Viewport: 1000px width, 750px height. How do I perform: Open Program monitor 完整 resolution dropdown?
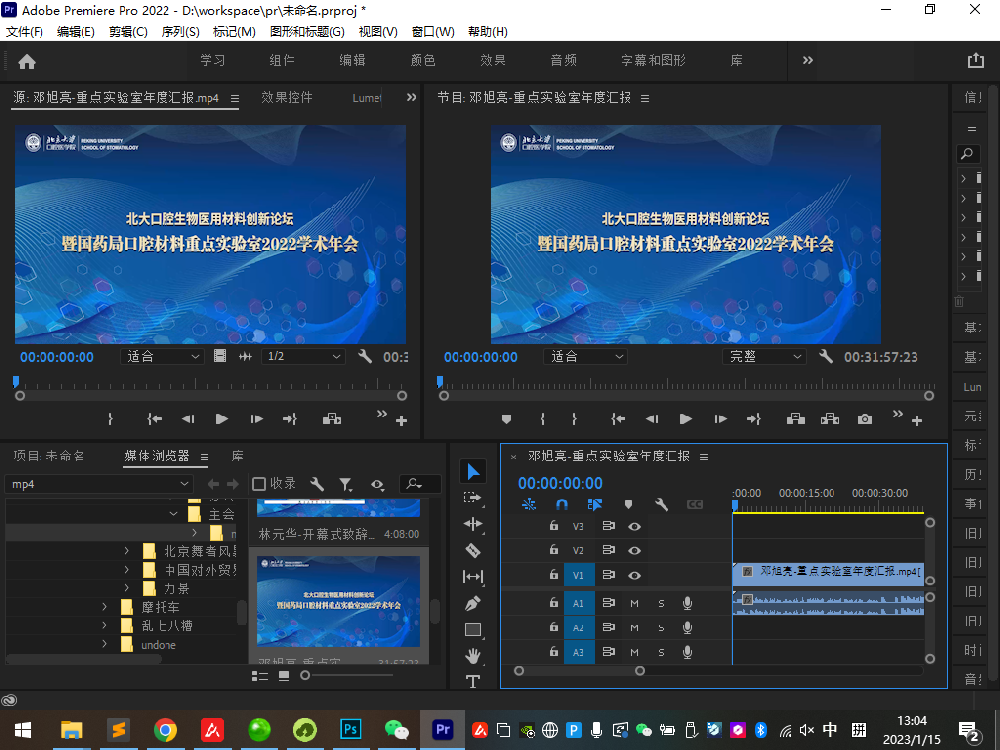tap(764, 357)
